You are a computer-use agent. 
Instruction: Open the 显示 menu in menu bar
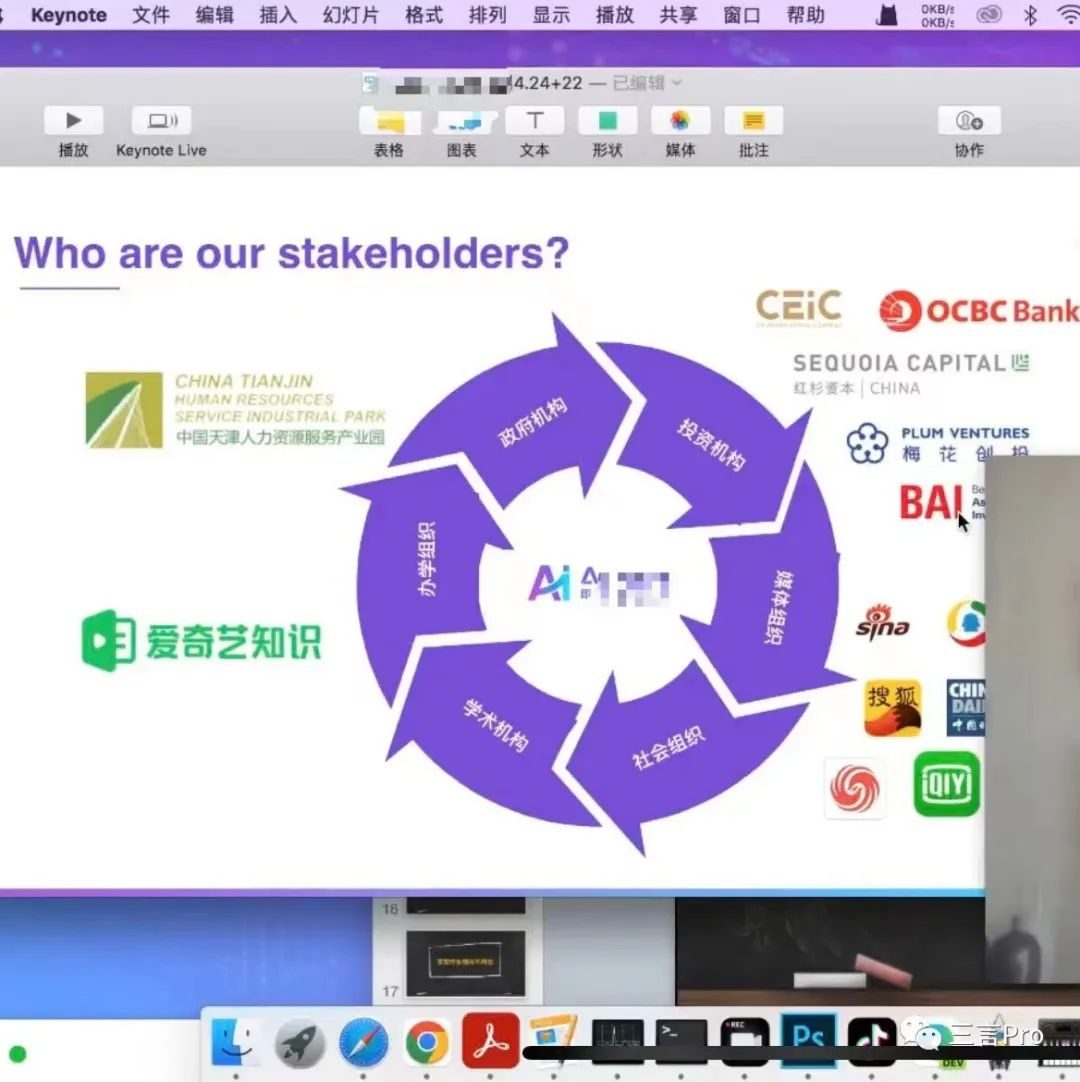point(551,15)
